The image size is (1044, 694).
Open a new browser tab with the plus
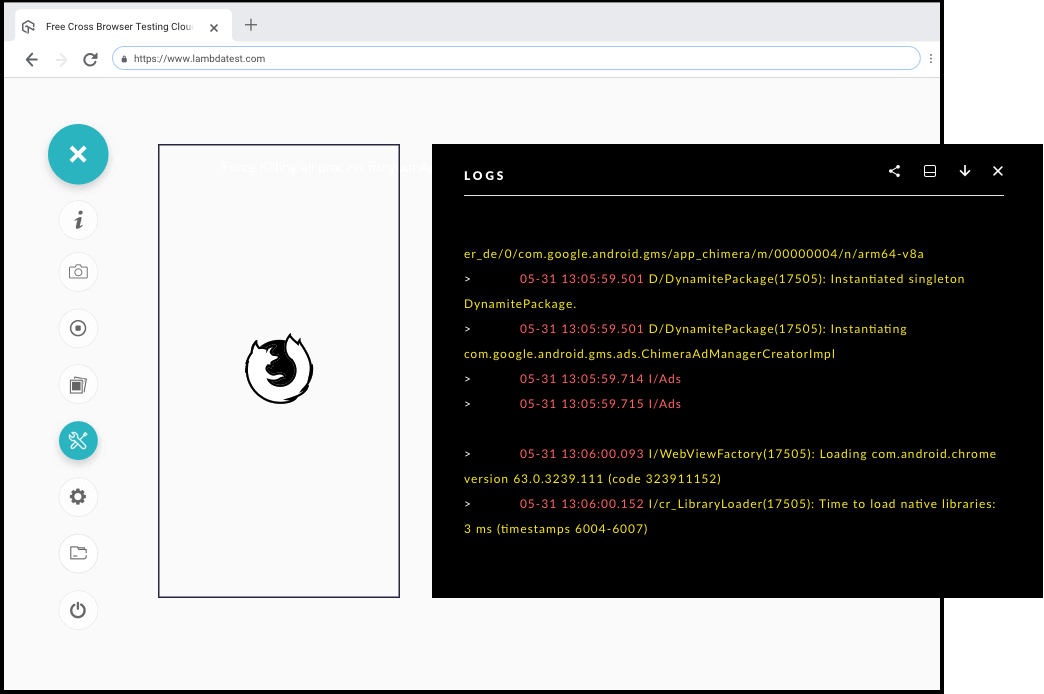click(250, 26)
